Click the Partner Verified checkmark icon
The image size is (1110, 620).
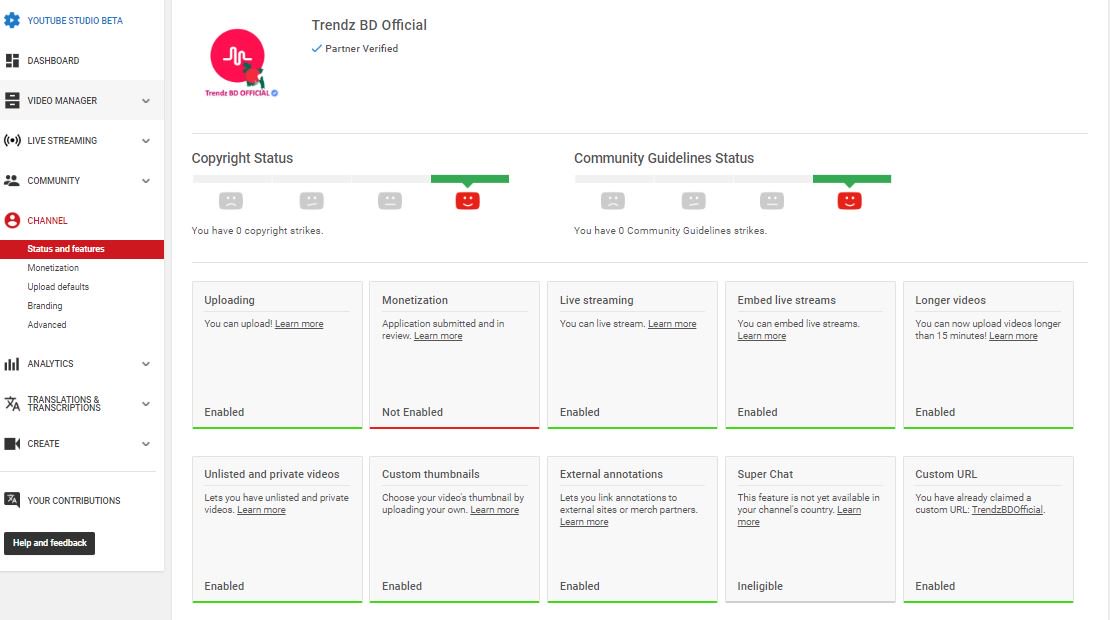[316, 48]
